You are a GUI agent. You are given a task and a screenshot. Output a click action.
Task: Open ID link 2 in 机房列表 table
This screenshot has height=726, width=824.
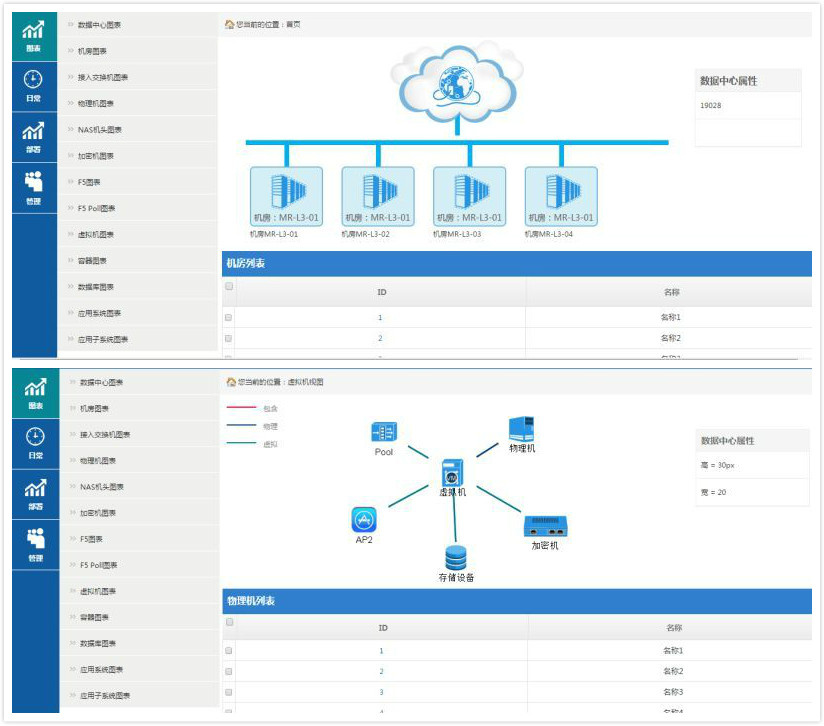(380, 338)
